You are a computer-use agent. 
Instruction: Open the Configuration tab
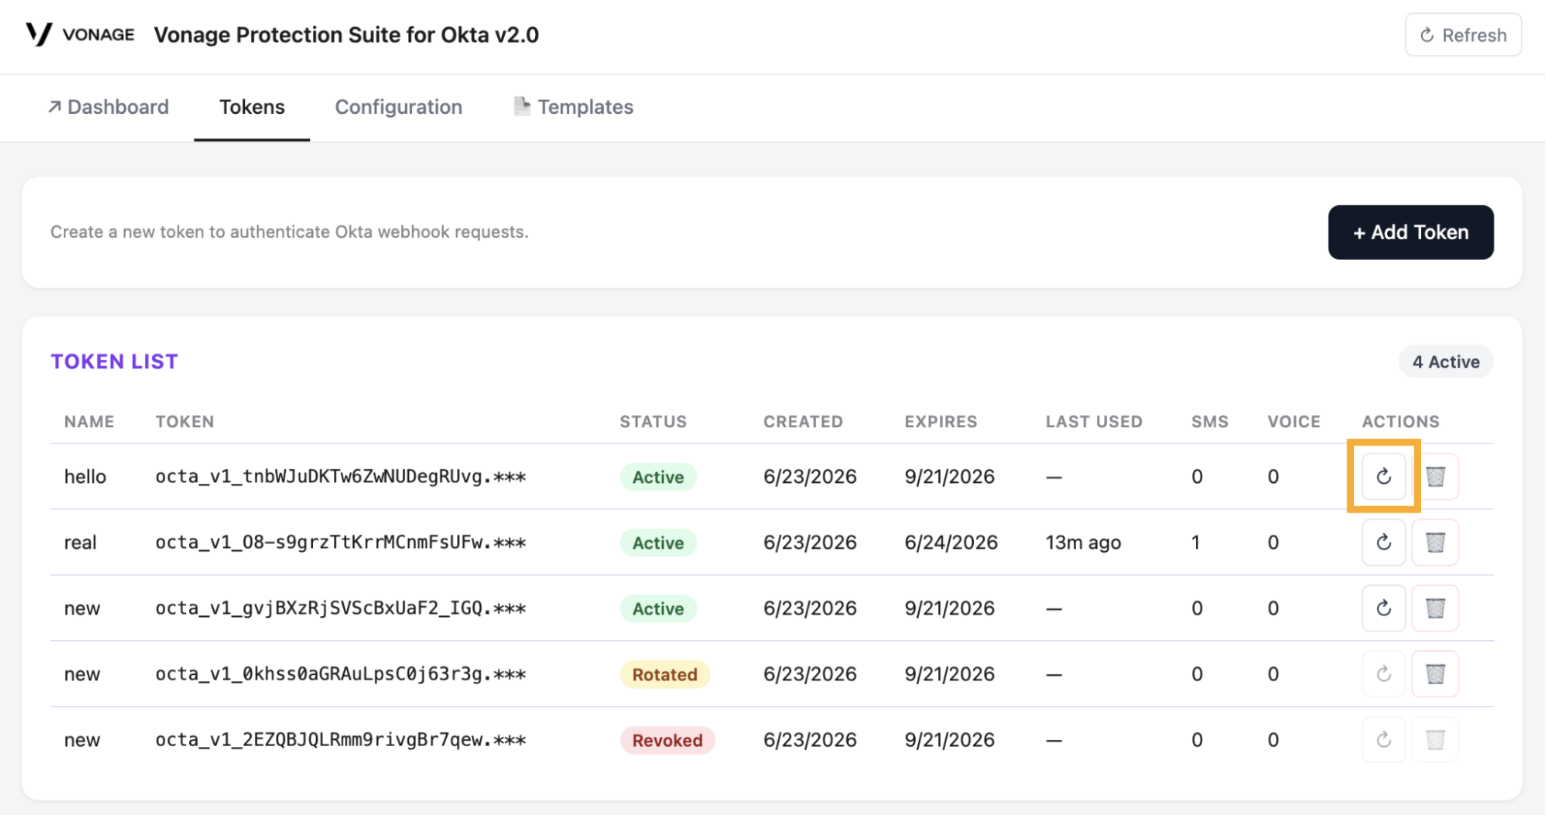pos(398,107)
